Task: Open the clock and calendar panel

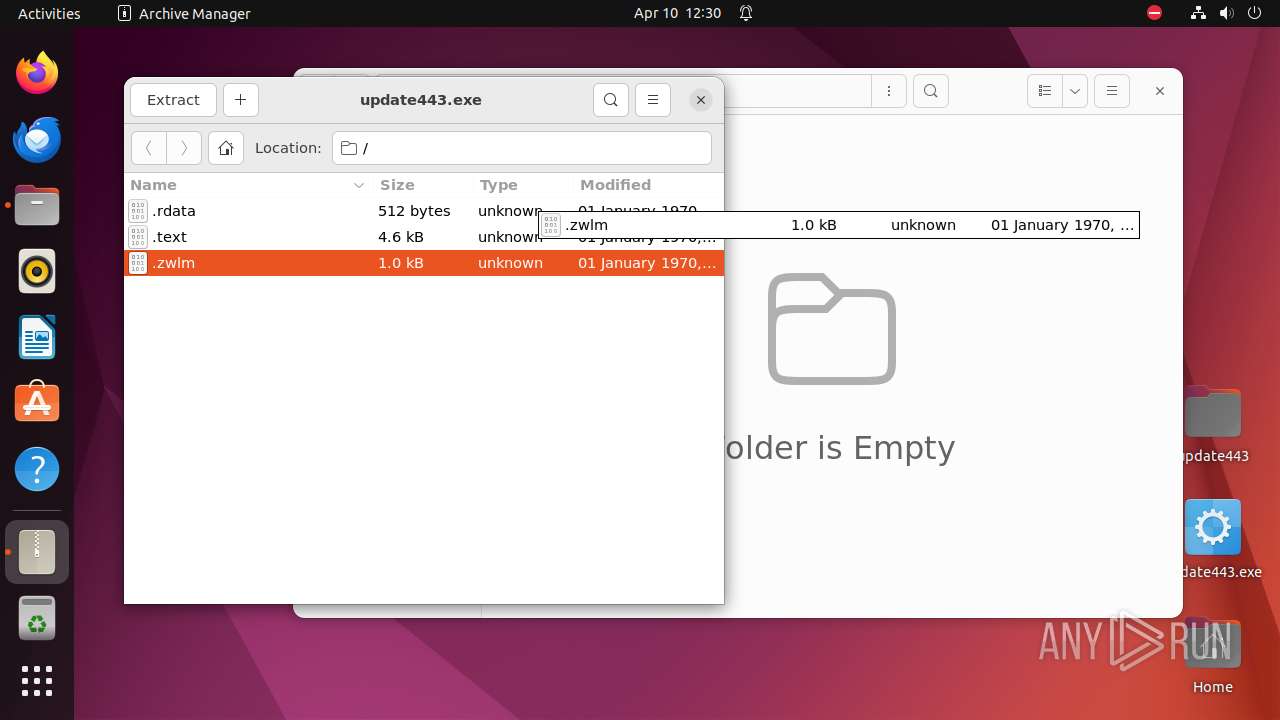Action: [677, 14]
